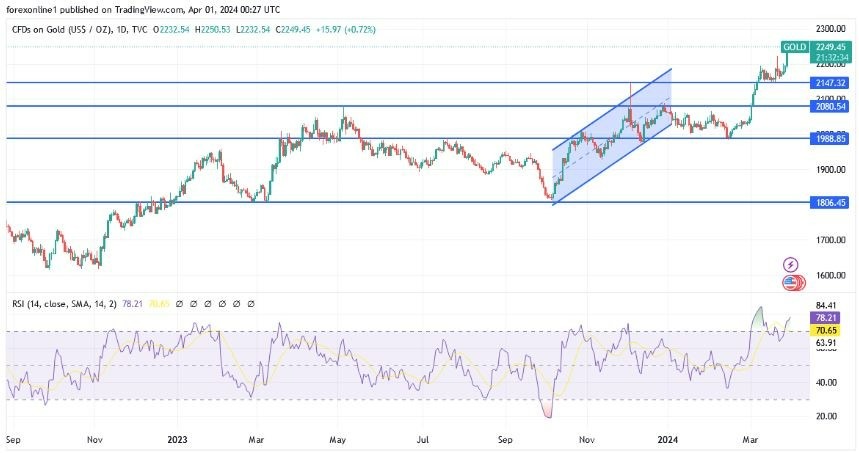Click the 20.00 RSI axis label
This screenshot has height=453, width=859.
coord(826,416)
